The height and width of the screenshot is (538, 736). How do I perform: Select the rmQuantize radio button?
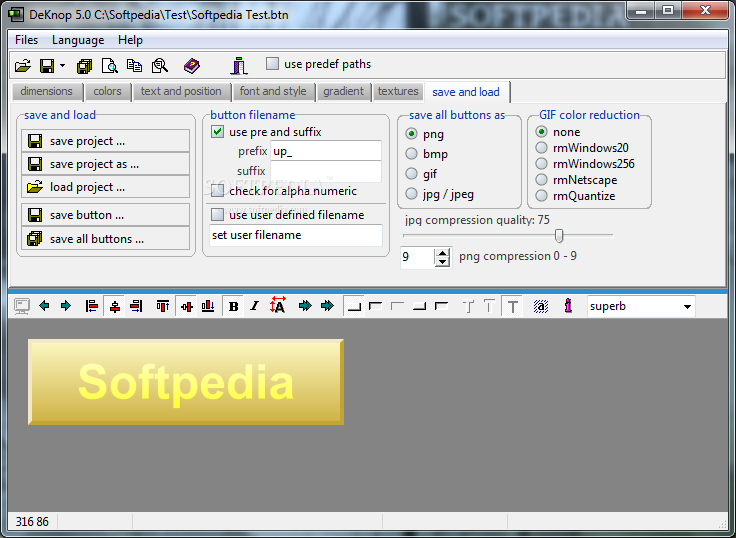[x=542, y=196]
